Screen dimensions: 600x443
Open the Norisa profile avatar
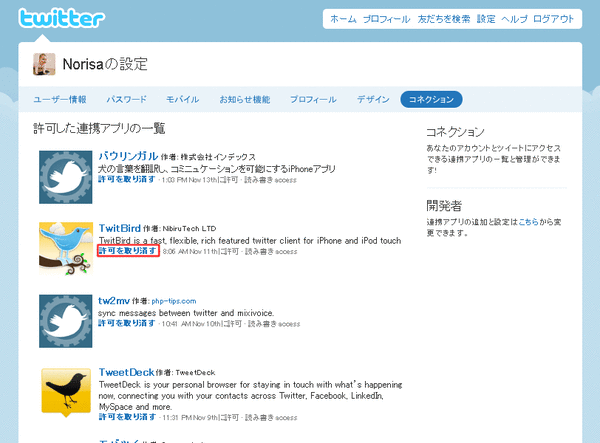click(x=44, y=64)
